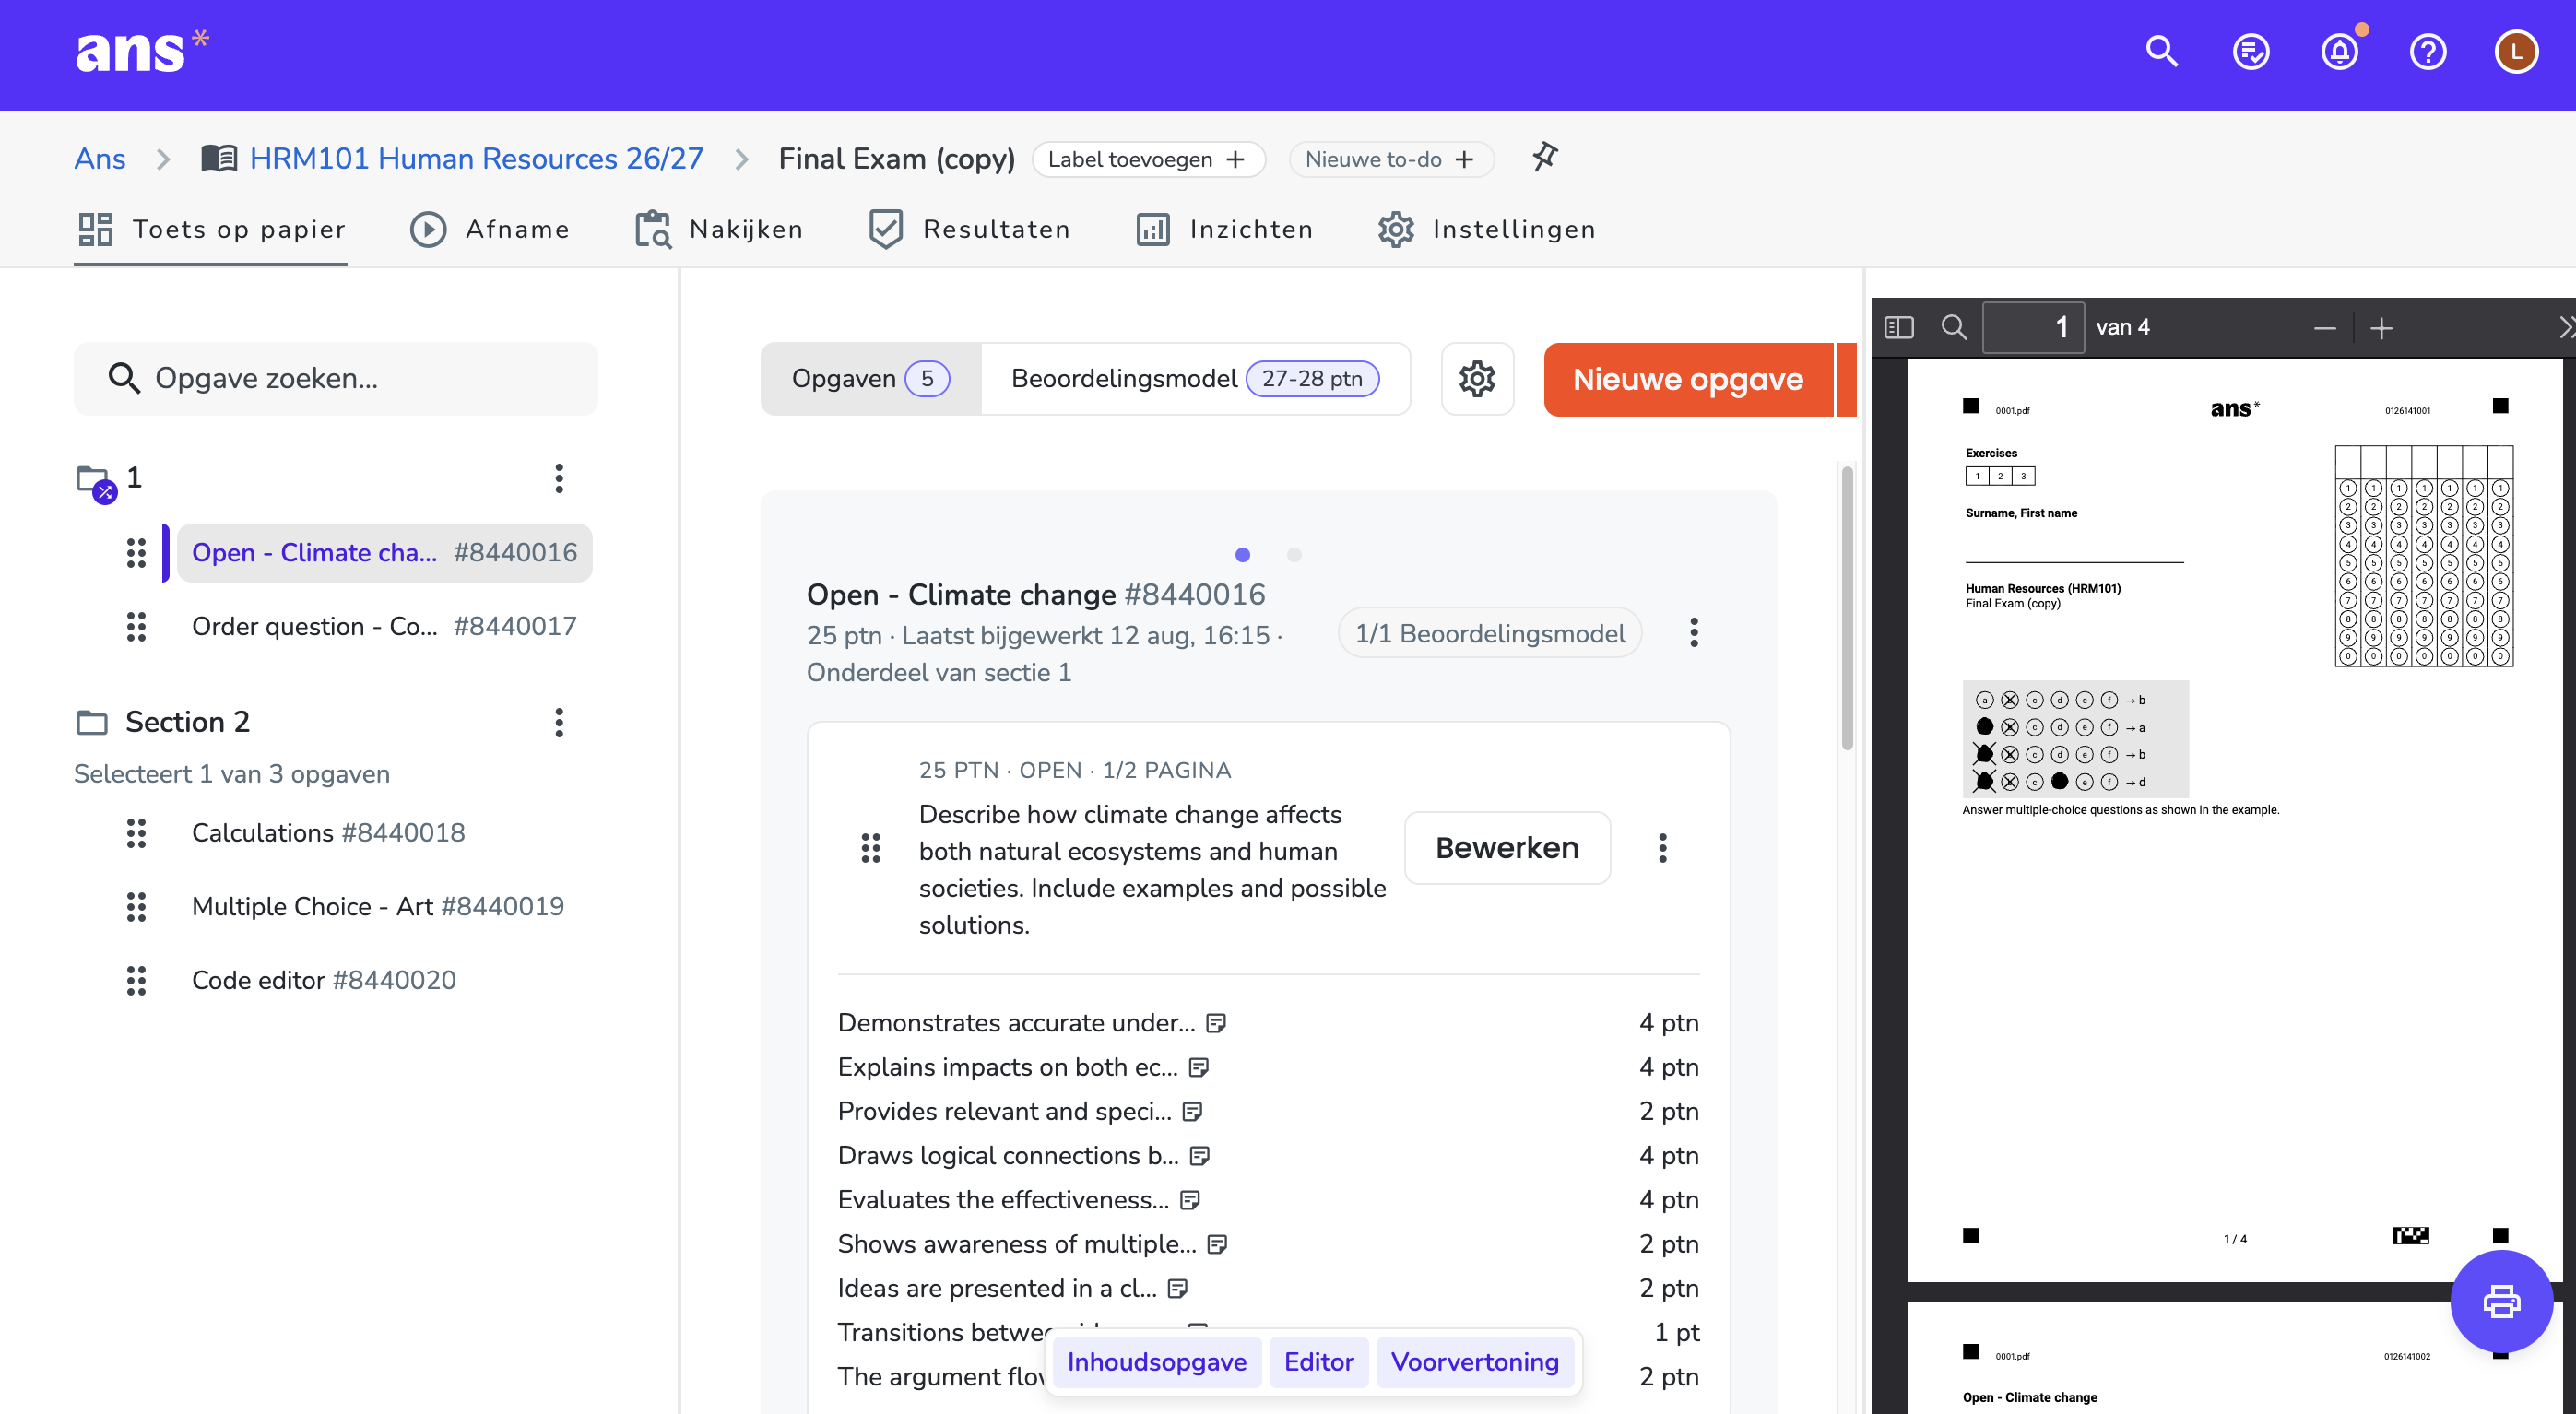The height and width of the screenshot is (1414, 2576).
Task: Open exercise settings gear next to Beoordelingsmodel
Action: (1477, 379)
